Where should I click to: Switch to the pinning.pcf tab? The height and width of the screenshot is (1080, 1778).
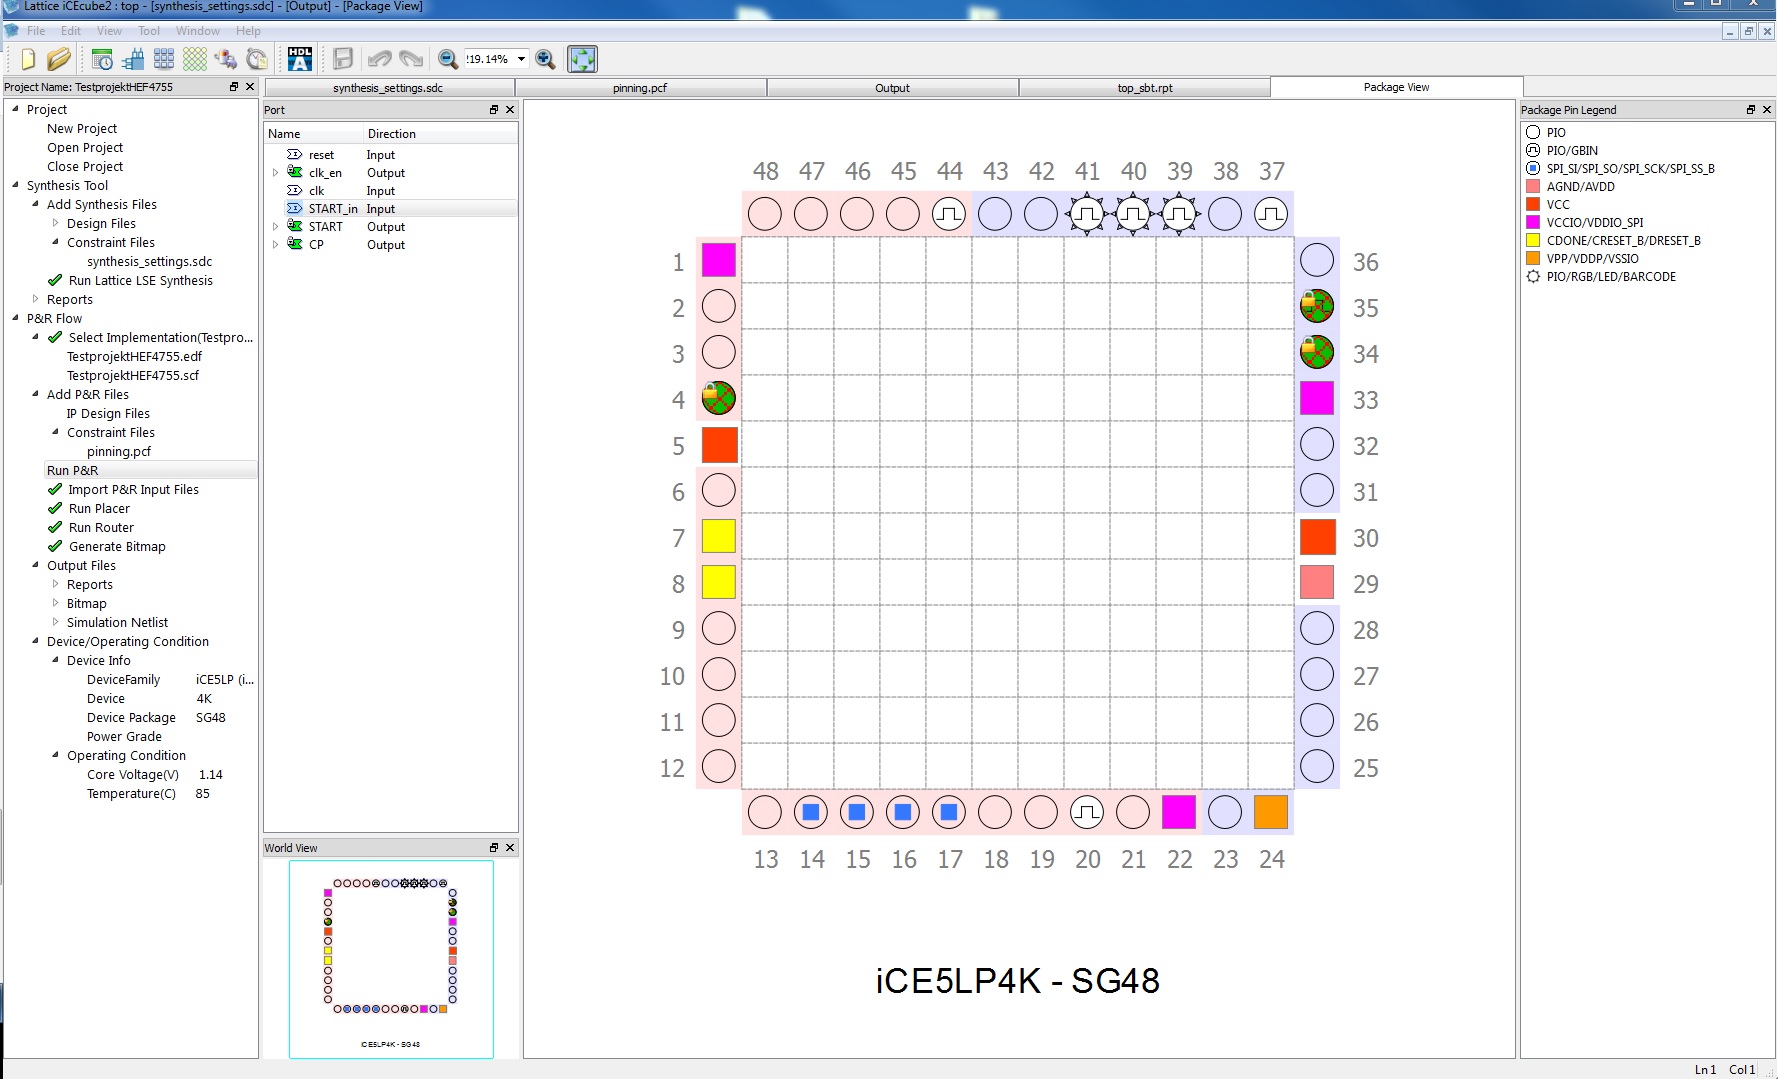click(640, 88)
